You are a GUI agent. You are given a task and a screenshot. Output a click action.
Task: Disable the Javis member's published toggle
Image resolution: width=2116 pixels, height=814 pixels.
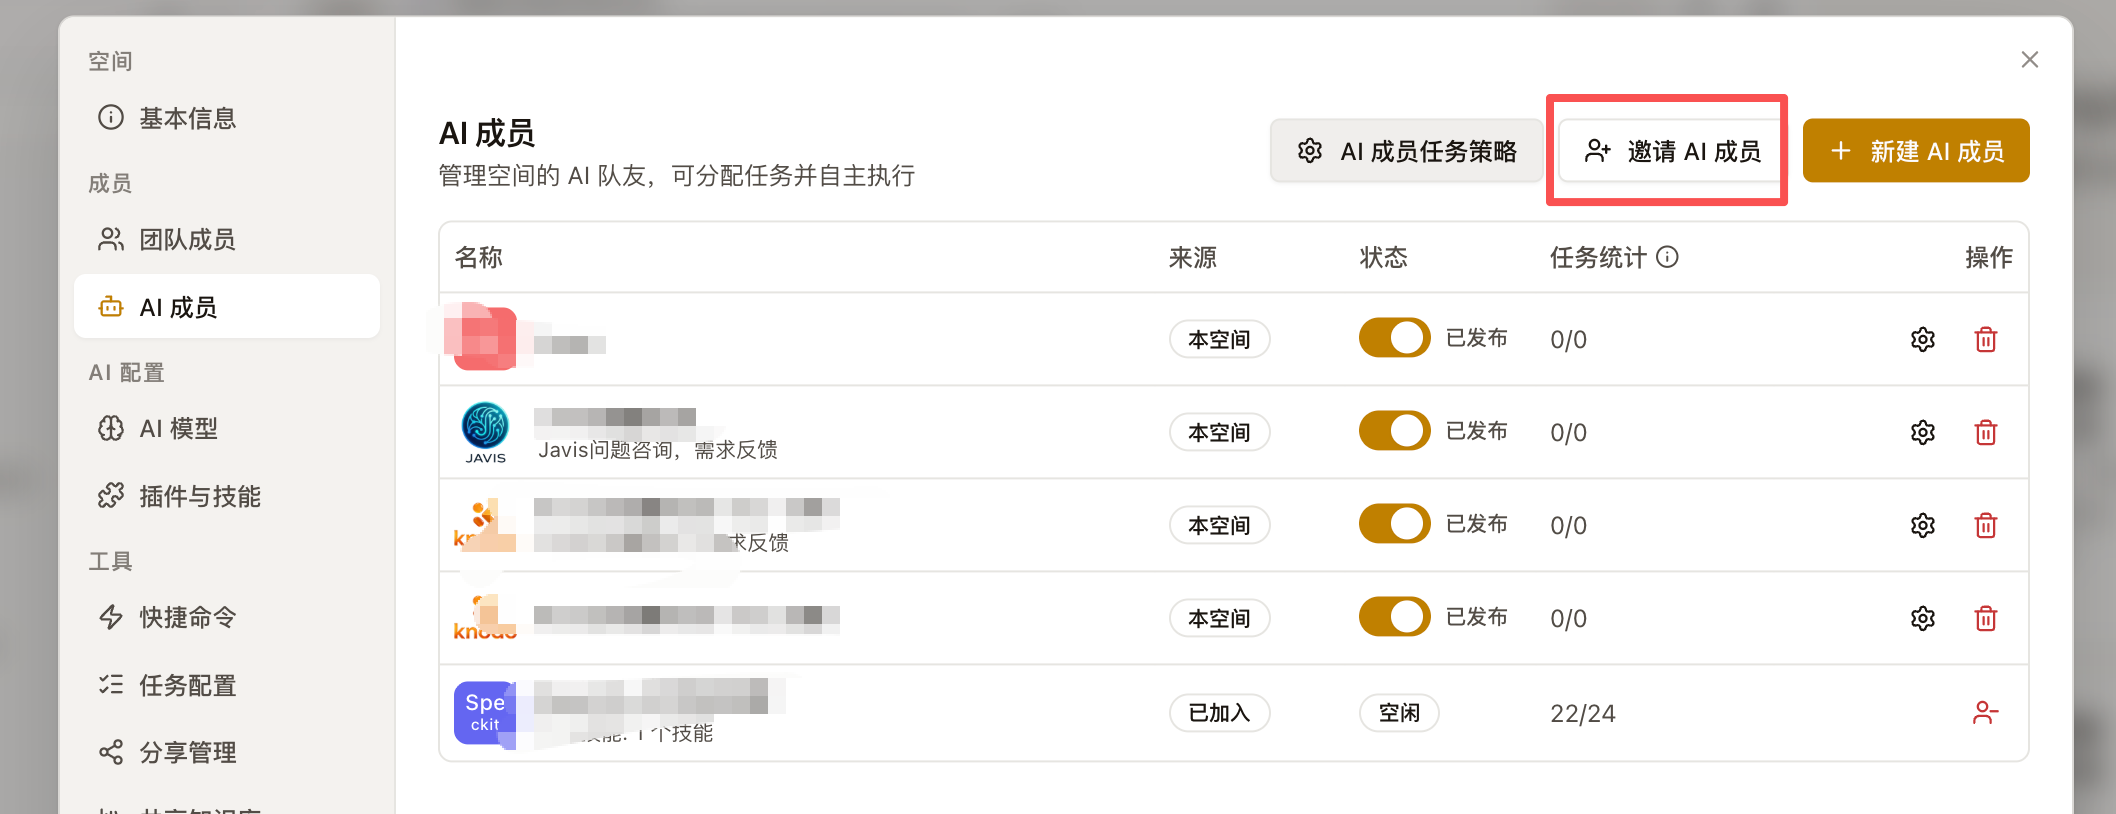point(1394,431)
